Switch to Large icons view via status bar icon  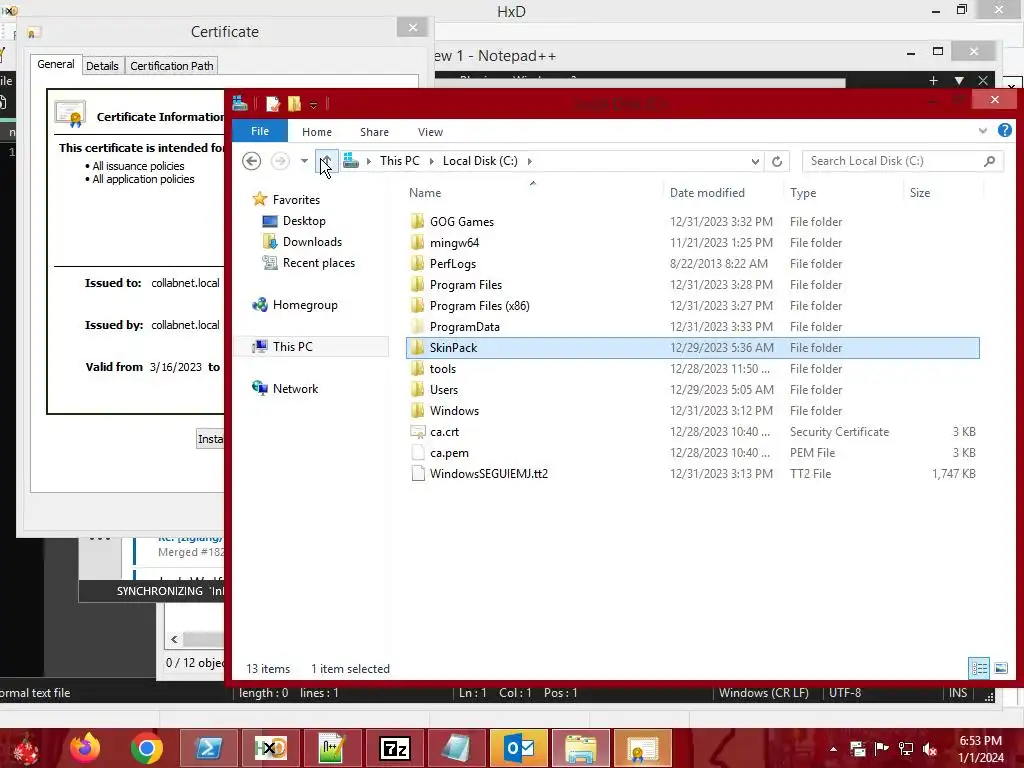(1000, 668)
